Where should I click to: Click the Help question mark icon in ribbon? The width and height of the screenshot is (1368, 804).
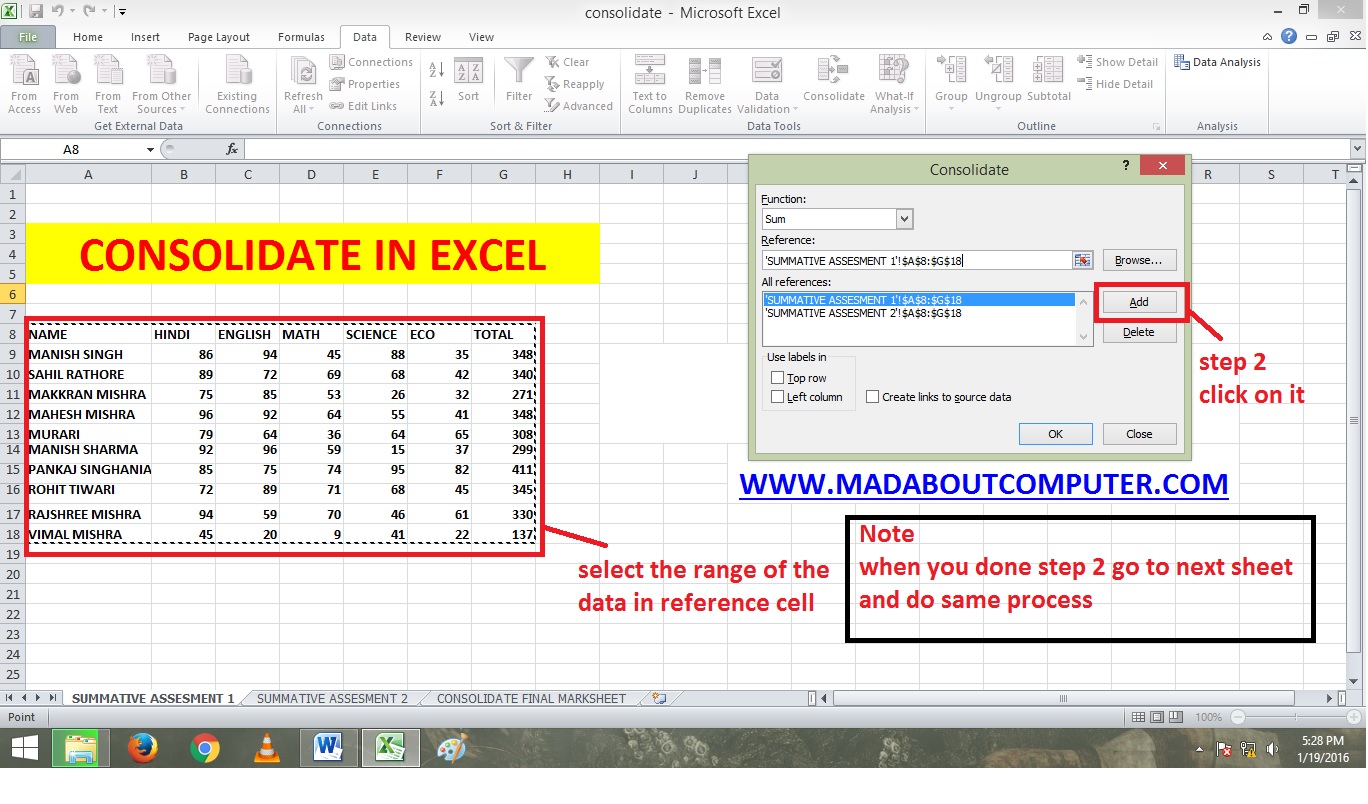click(1290, 37)
